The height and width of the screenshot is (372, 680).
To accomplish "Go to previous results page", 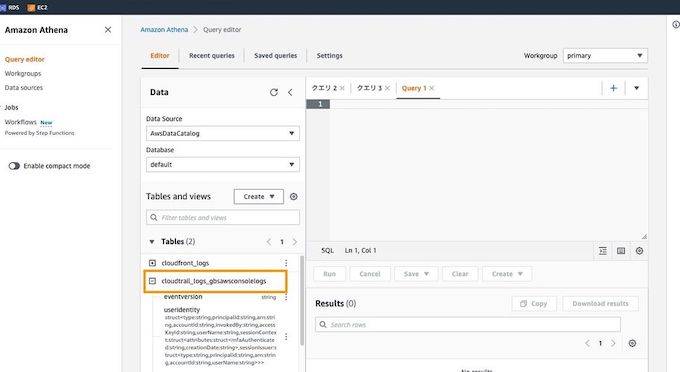I will coord(587,343).
